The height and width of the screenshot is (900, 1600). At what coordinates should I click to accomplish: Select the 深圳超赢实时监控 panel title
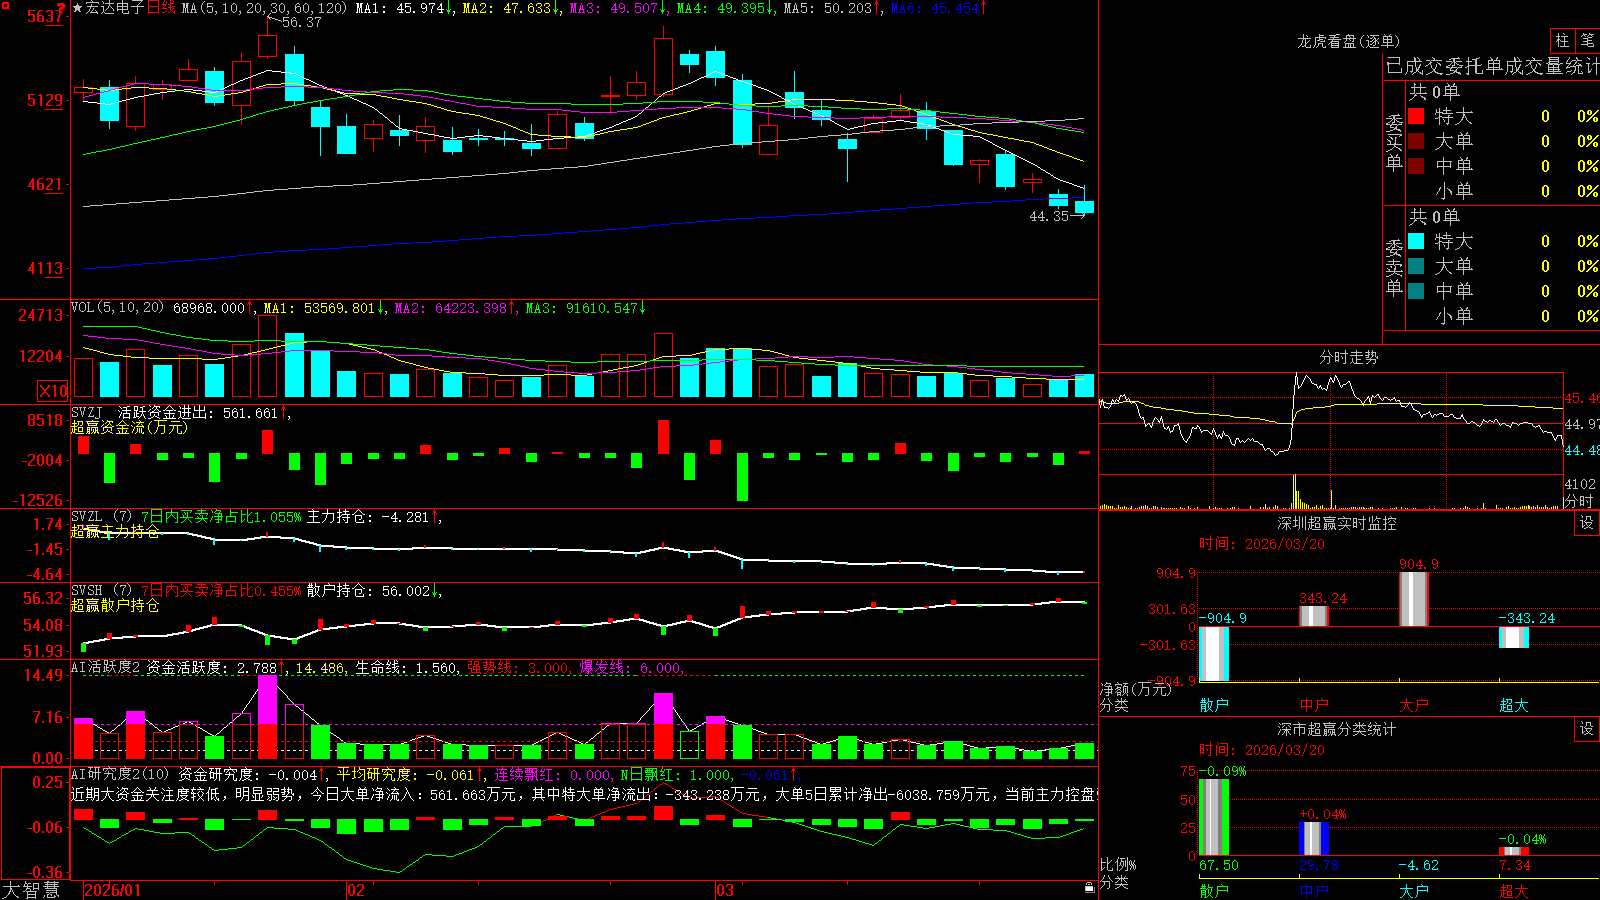click(1337, 523)
